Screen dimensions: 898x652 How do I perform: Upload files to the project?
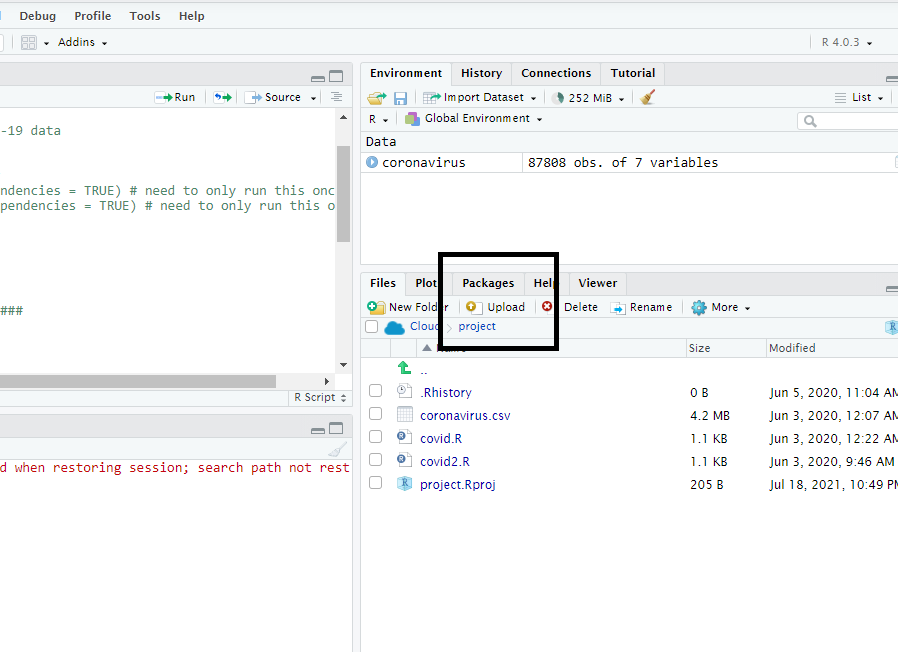499,307
